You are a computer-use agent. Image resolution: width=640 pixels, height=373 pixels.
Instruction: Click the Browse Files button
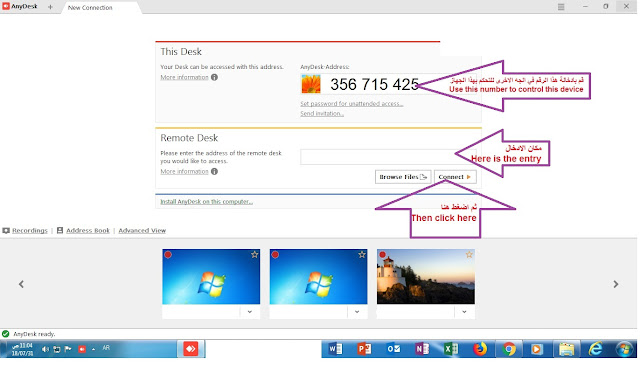pyautogui.click(x=403, y=177)
